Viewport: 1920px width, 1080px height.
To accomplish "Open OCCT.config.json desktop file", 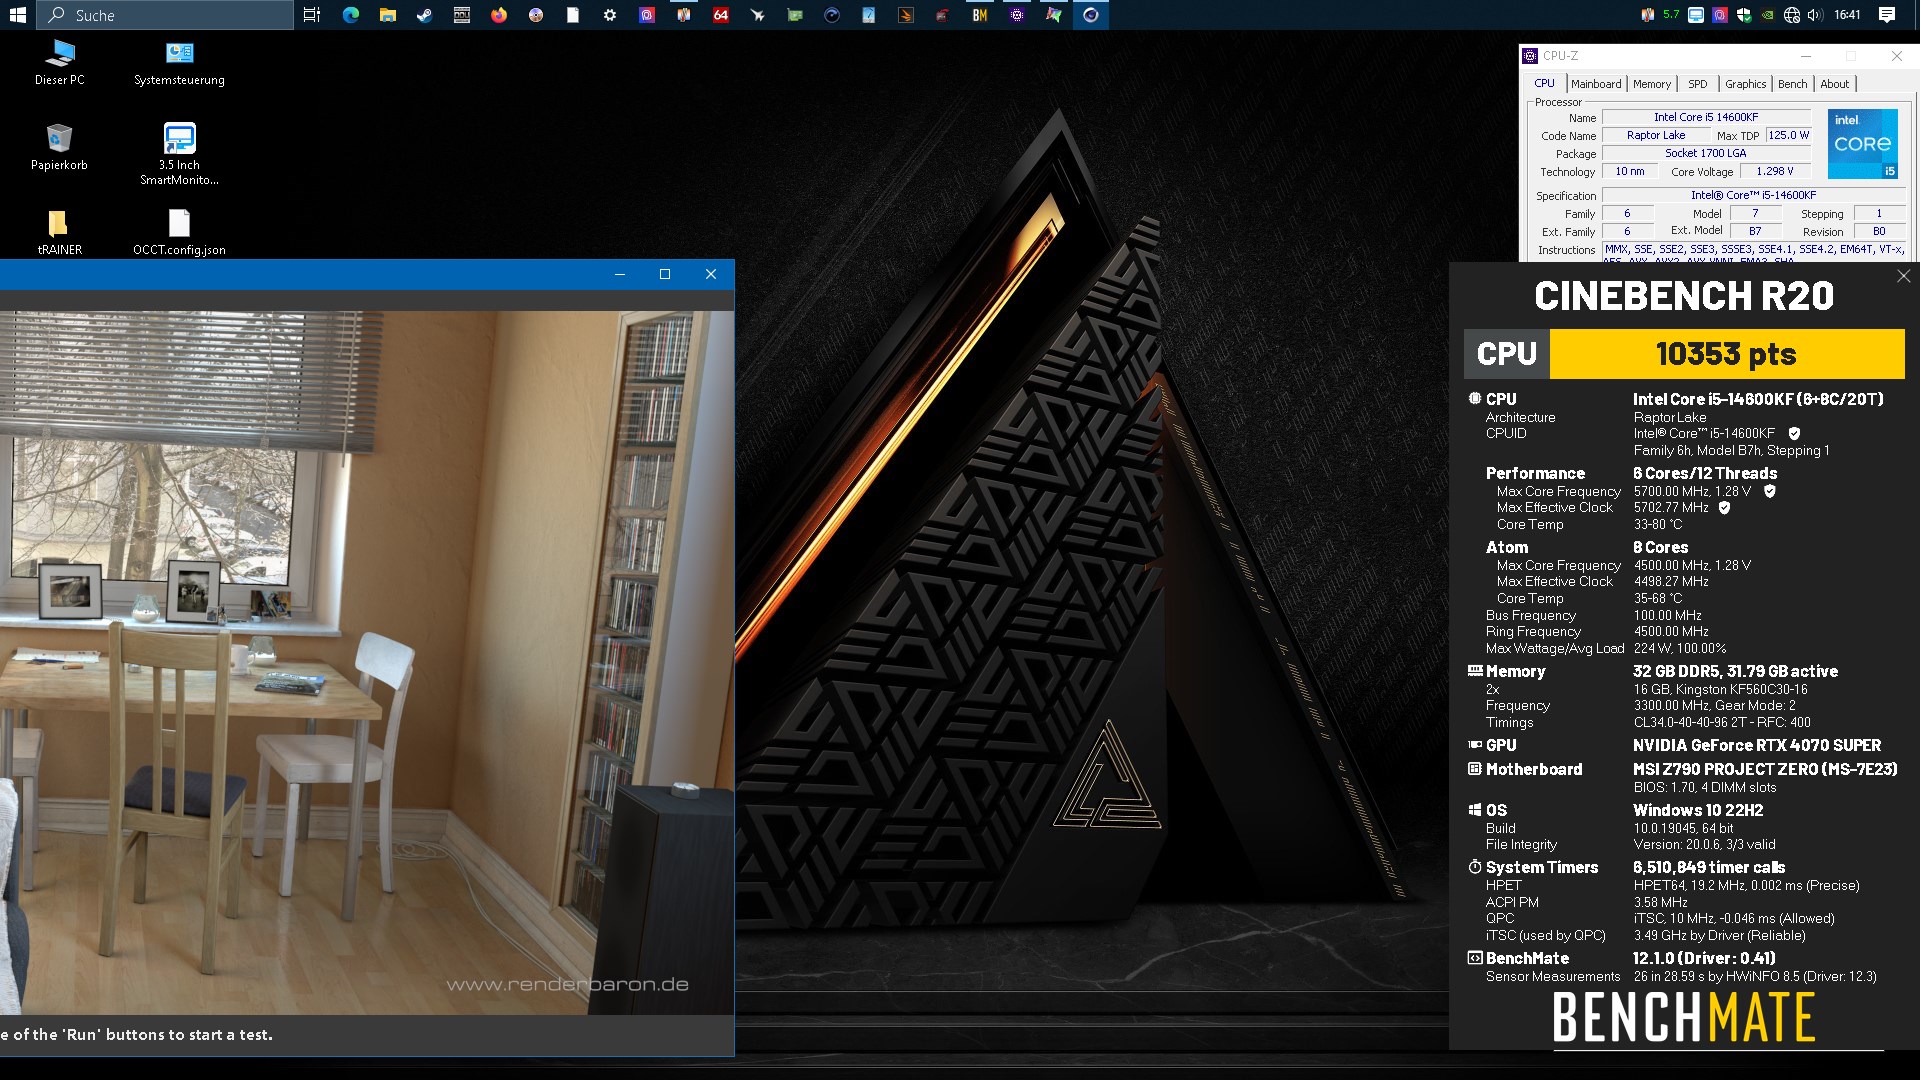I will pos(180,232).
